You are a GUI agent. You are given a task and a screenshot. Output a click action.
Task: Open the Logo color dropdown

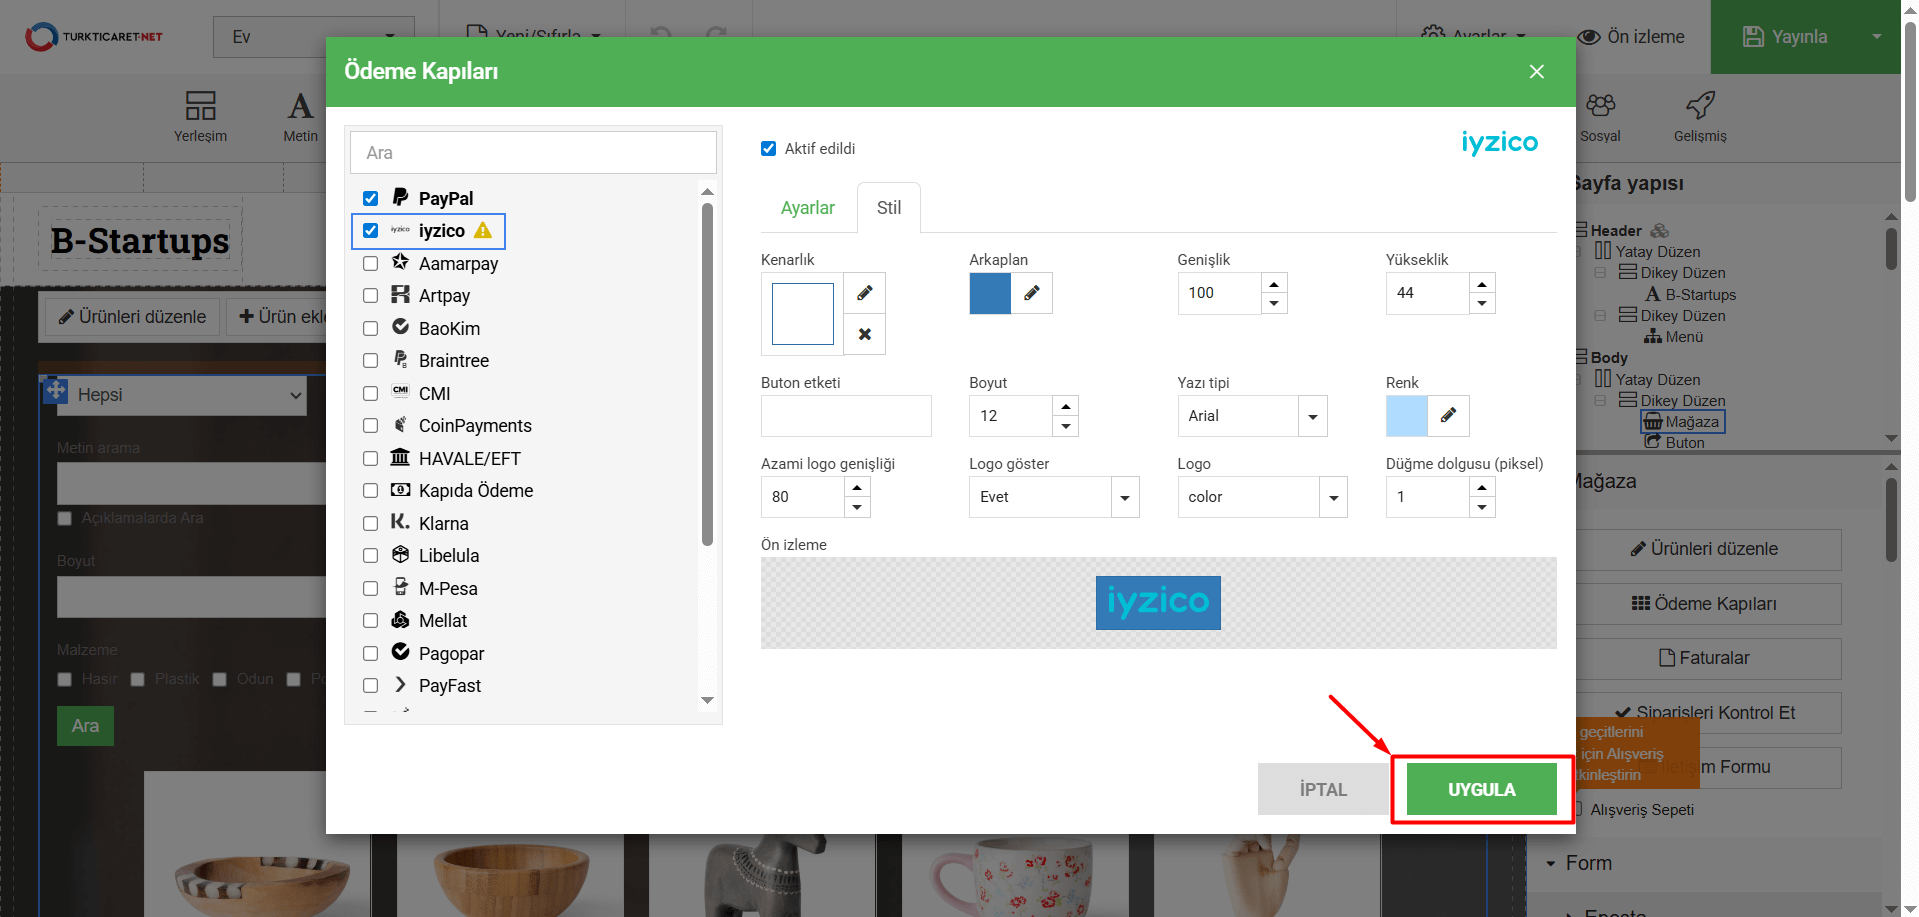pos(1333,497)
